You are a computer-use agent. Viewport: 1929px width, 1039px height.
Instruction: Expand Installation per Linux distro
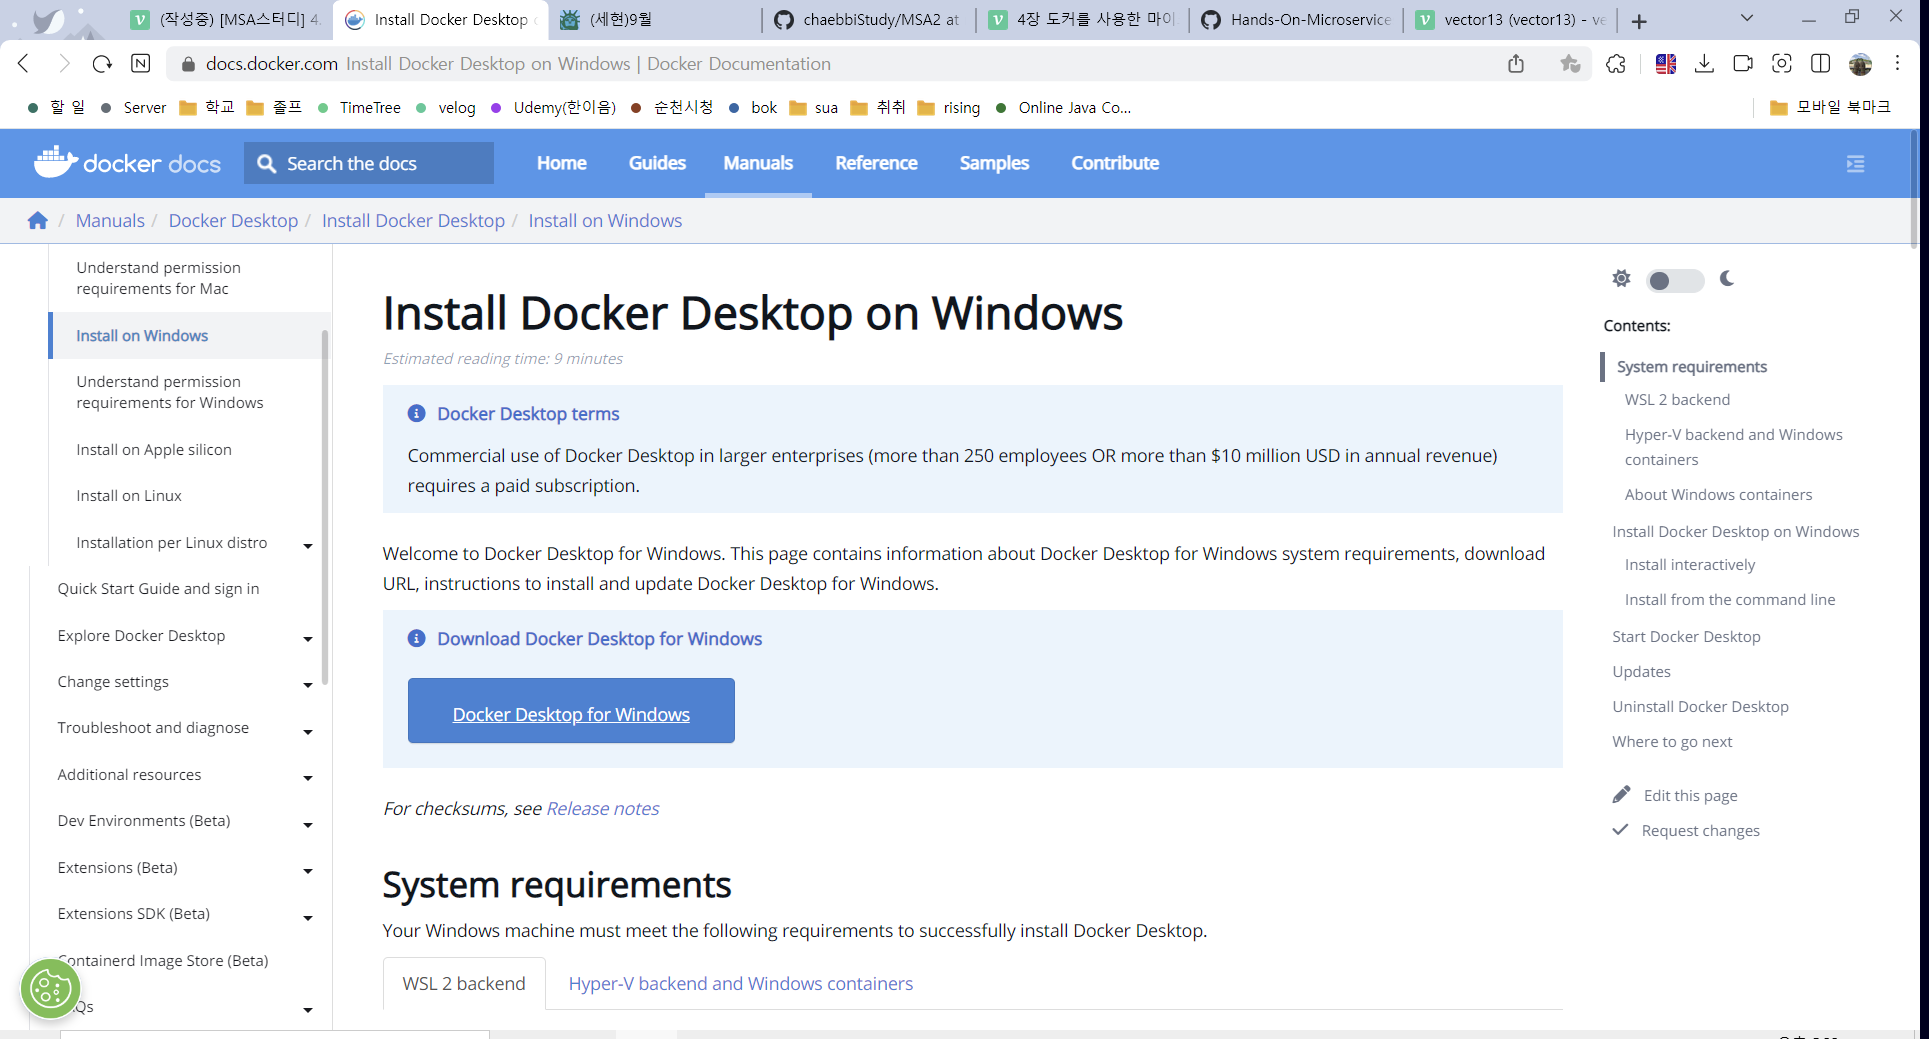click(x=308, y=545)
